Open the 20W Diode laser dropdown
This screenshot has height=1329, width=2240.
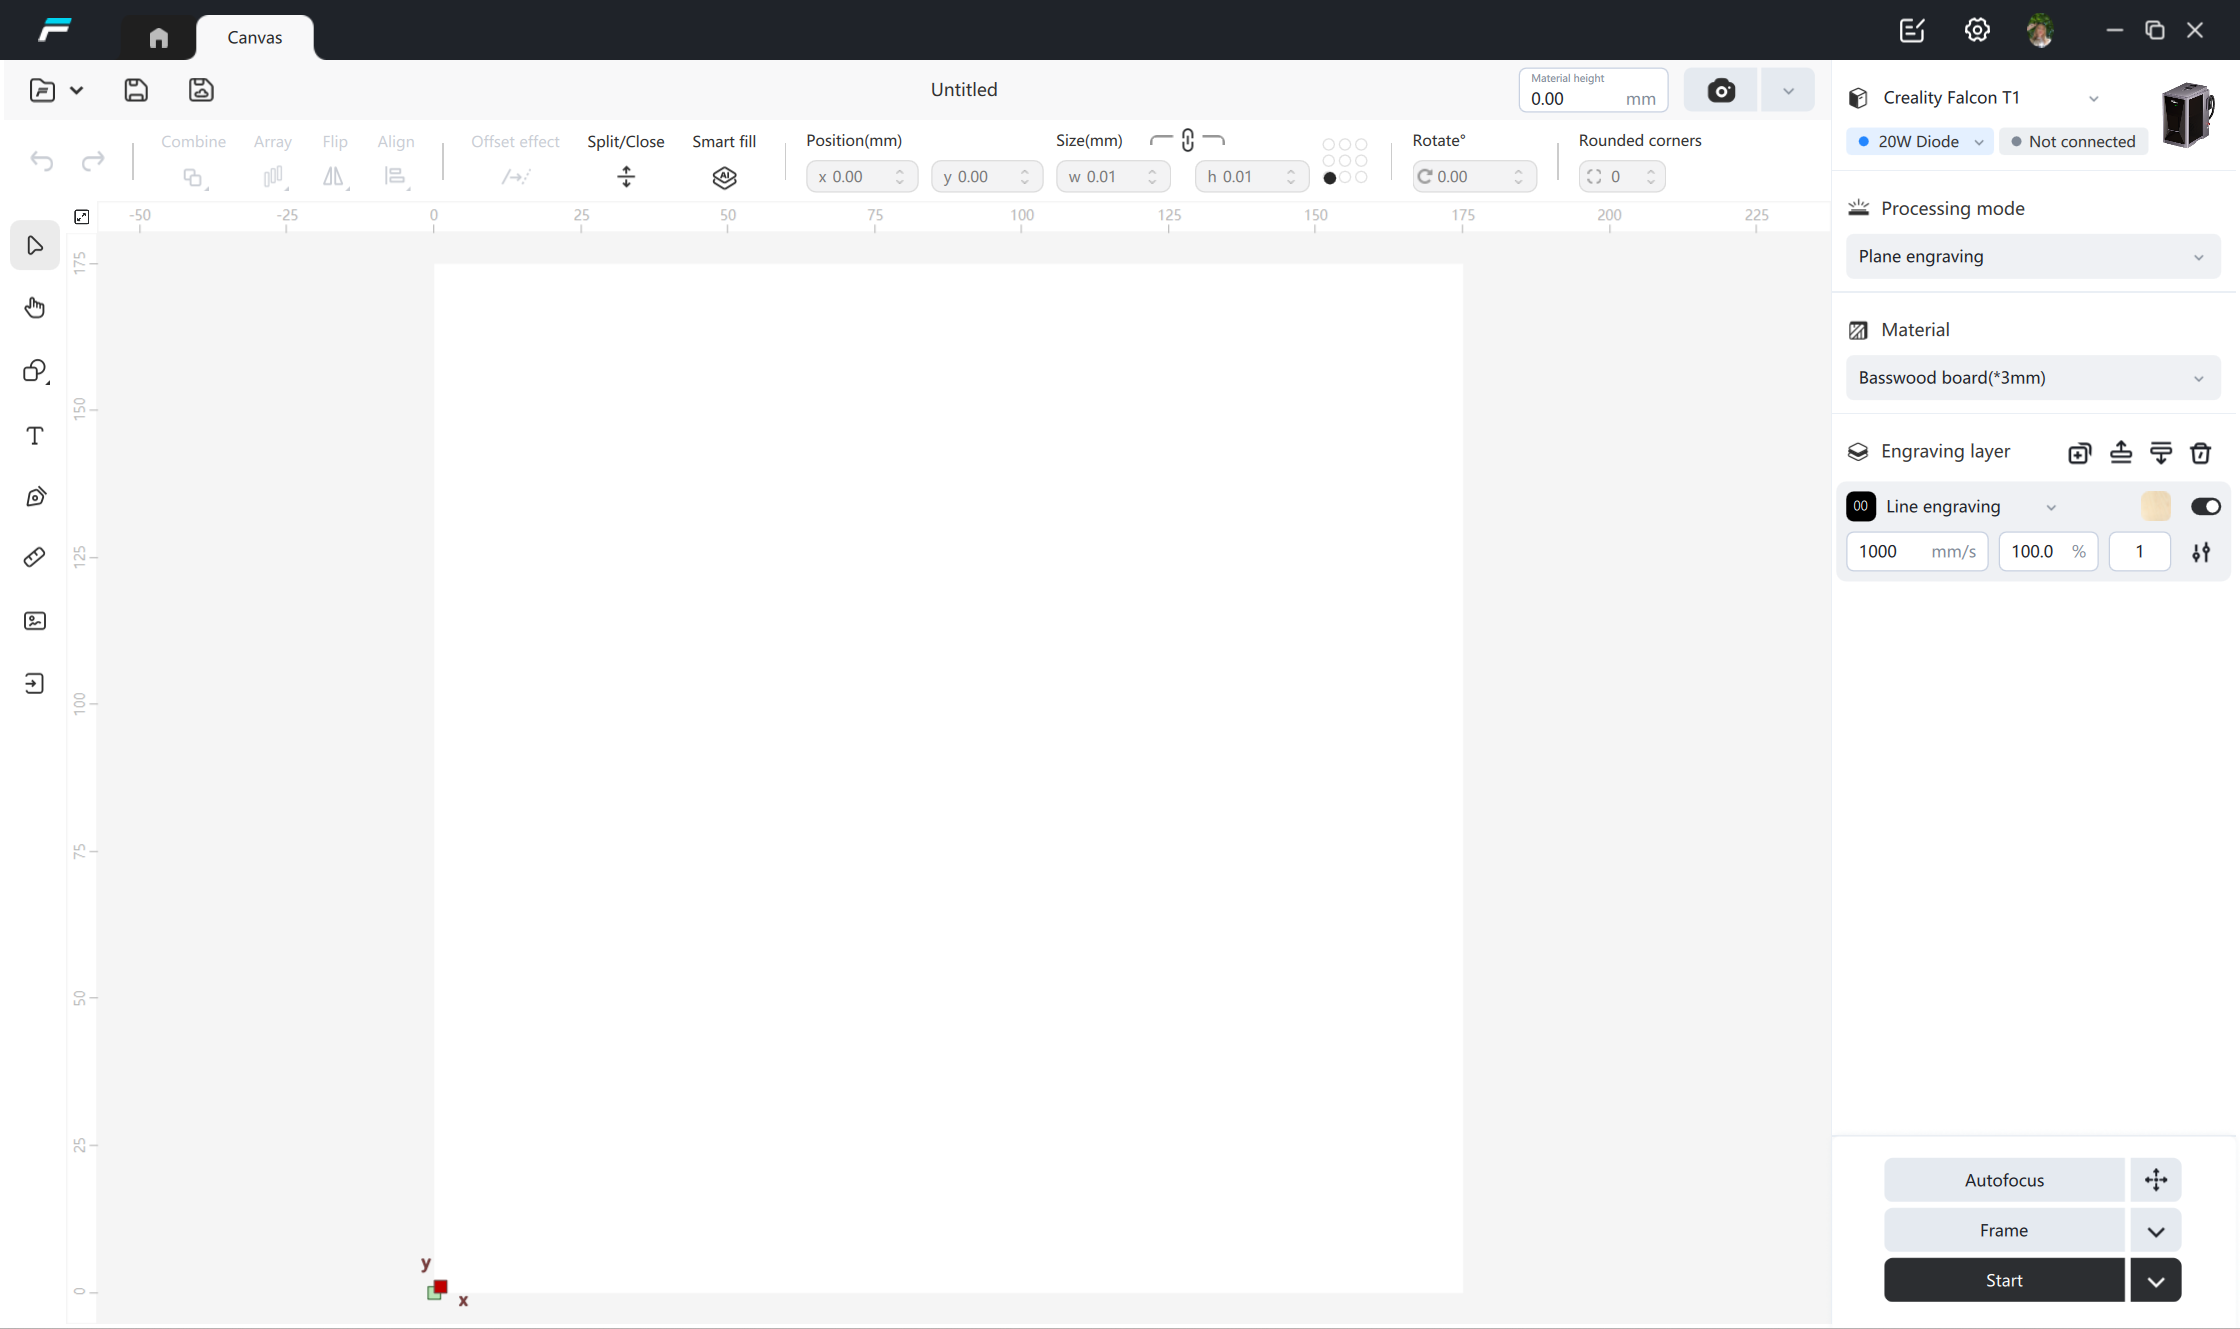(x=1919, y=142)
